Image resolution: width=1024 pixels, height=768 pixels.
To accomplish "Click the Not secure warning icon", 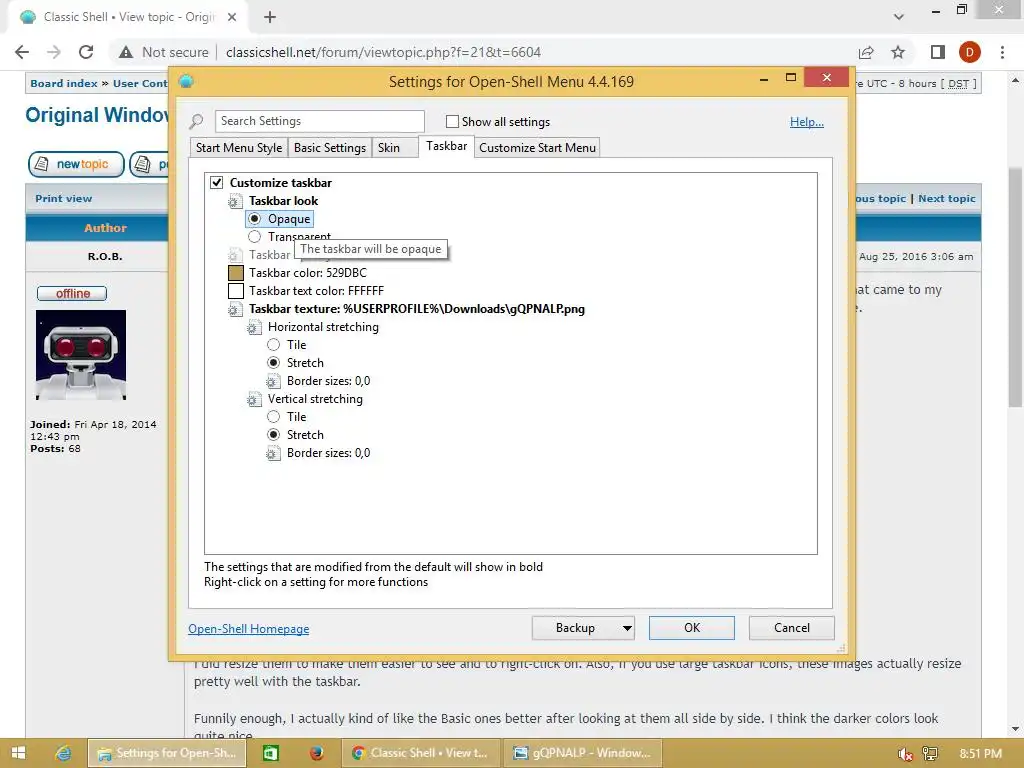I will [126, 52].
